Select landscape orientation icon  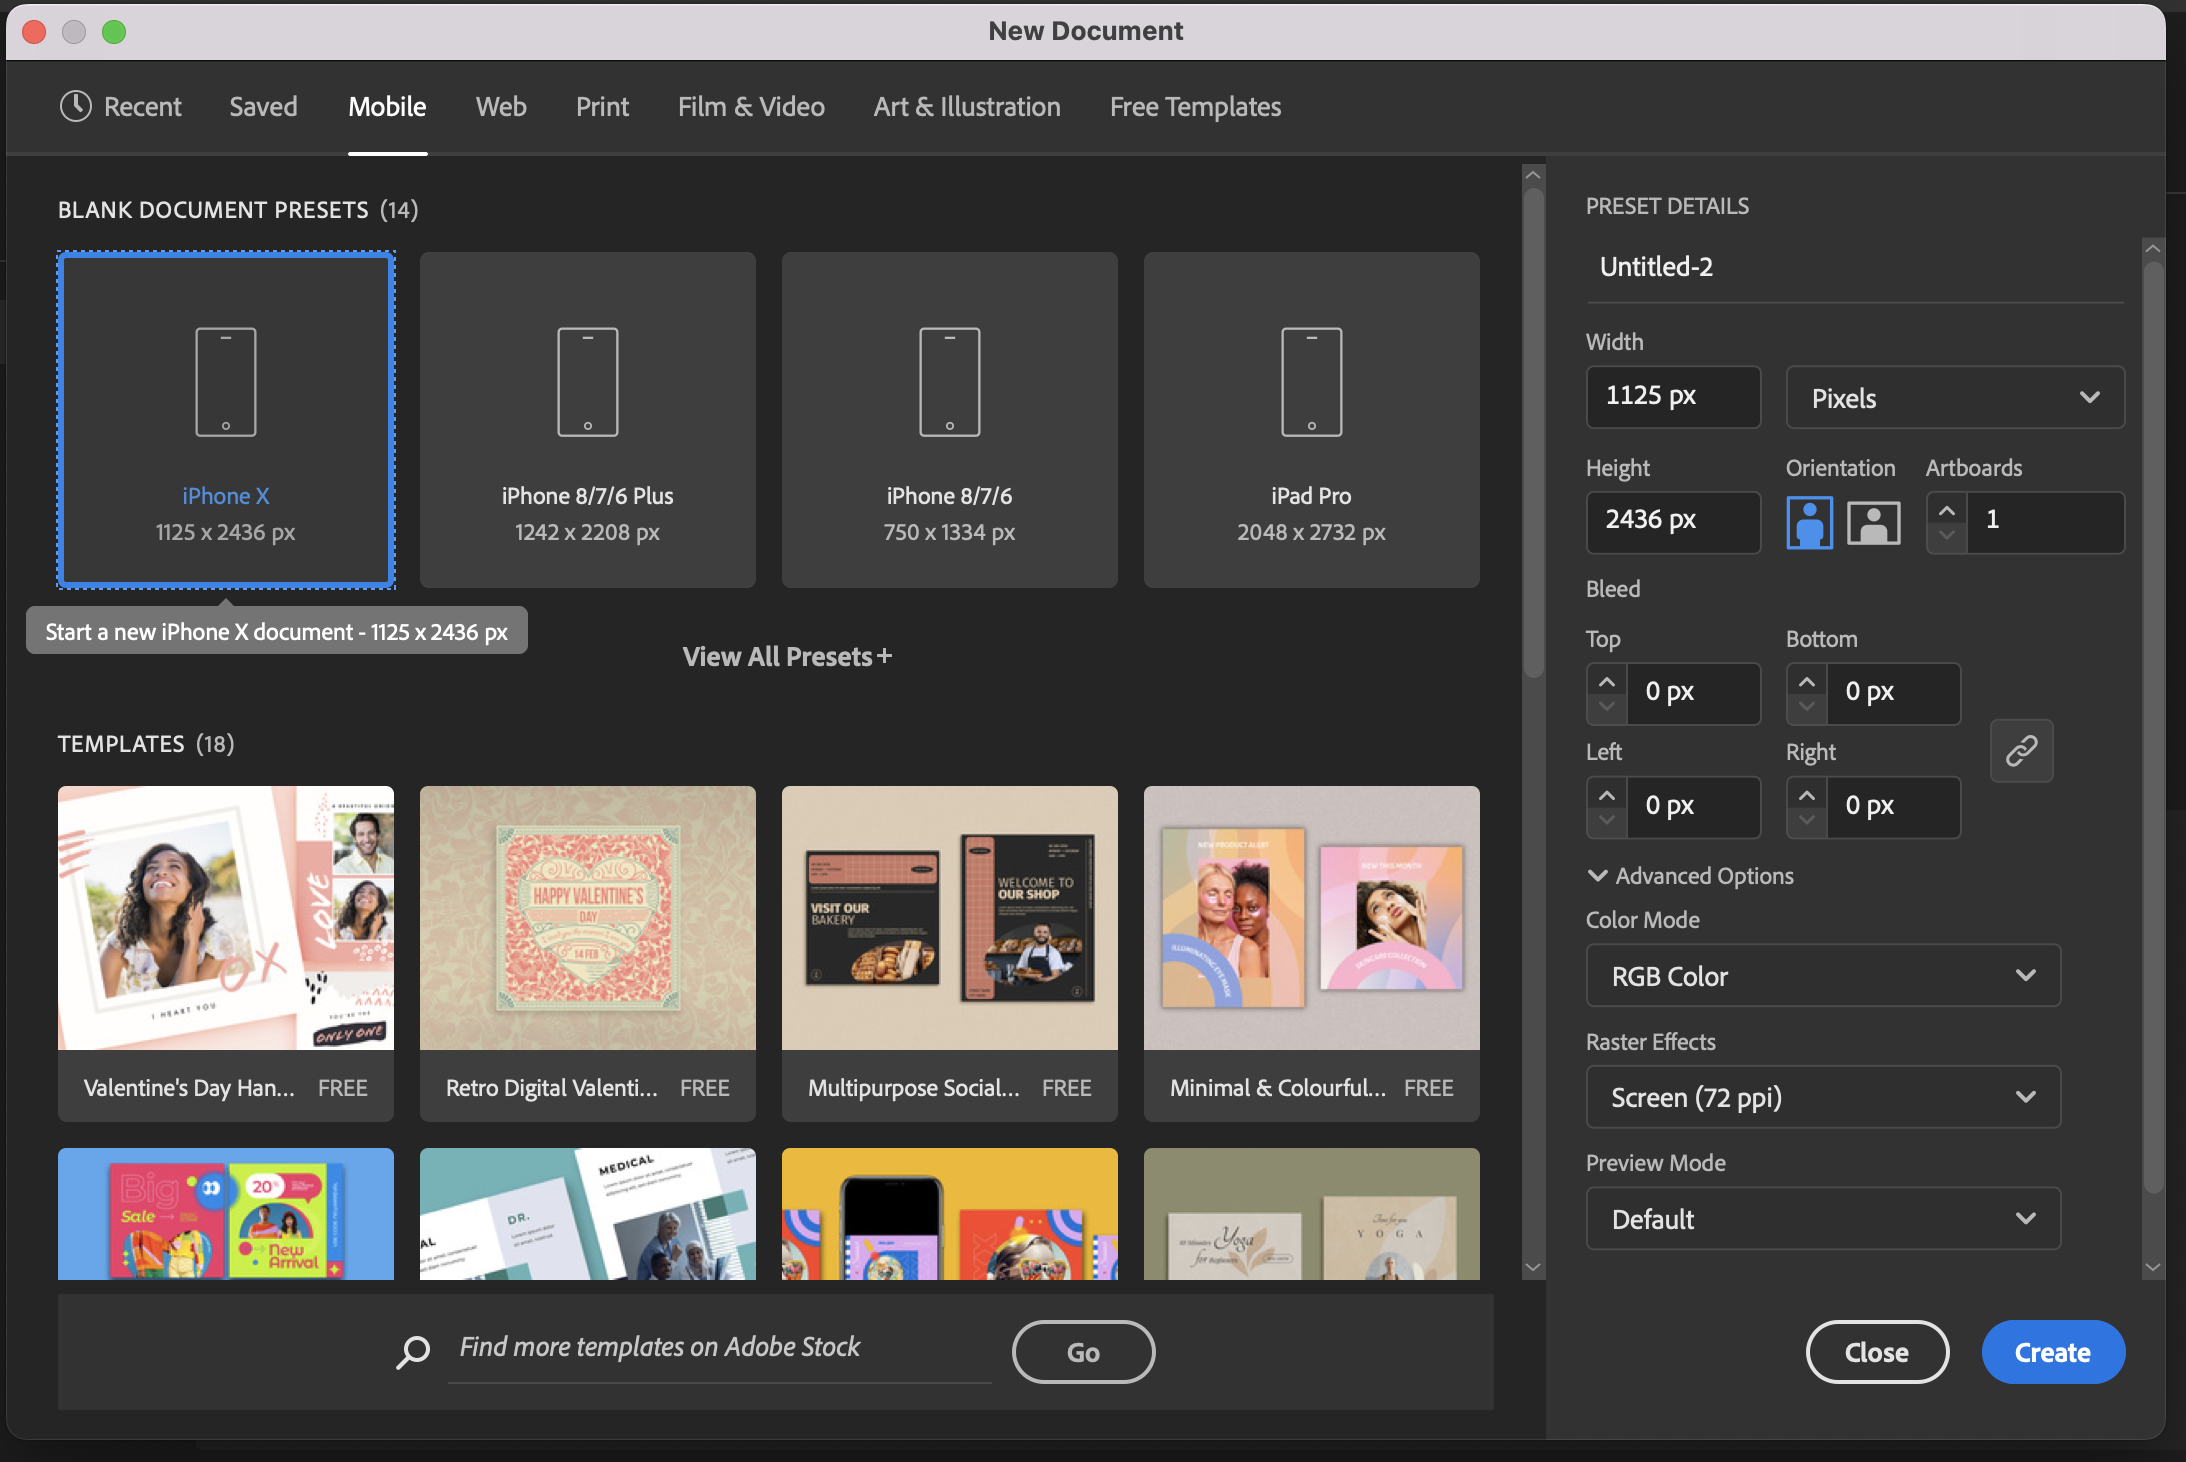coord(1873,522)
